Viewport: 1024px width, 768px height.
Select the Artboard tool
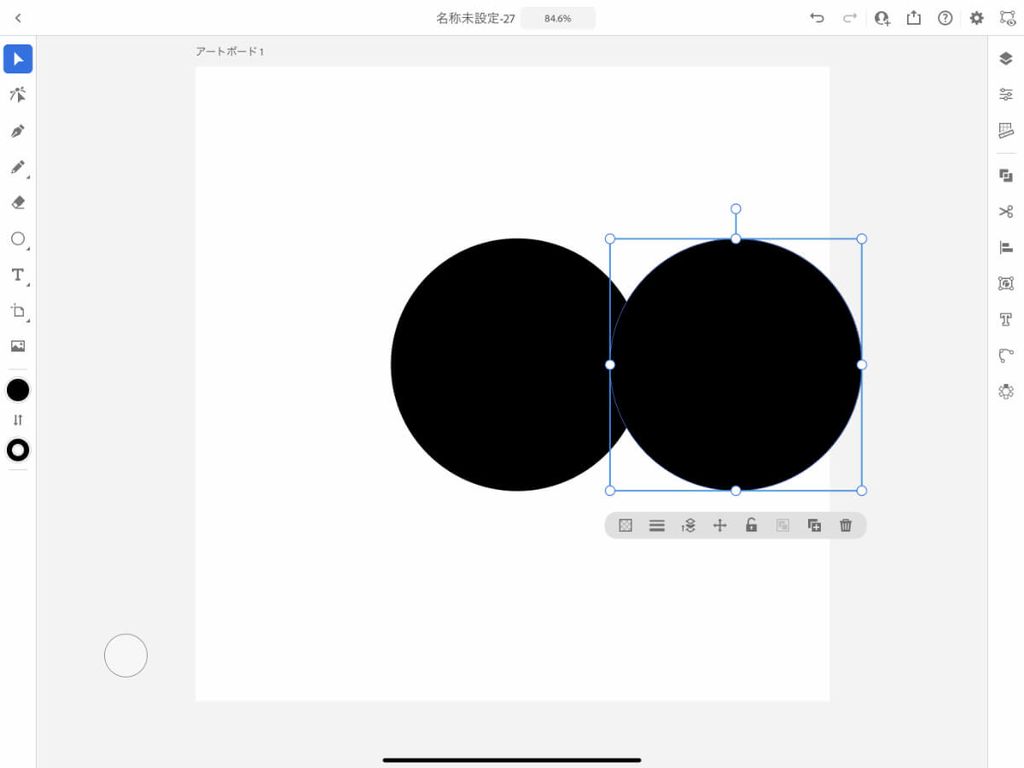[x=18, y=311]
